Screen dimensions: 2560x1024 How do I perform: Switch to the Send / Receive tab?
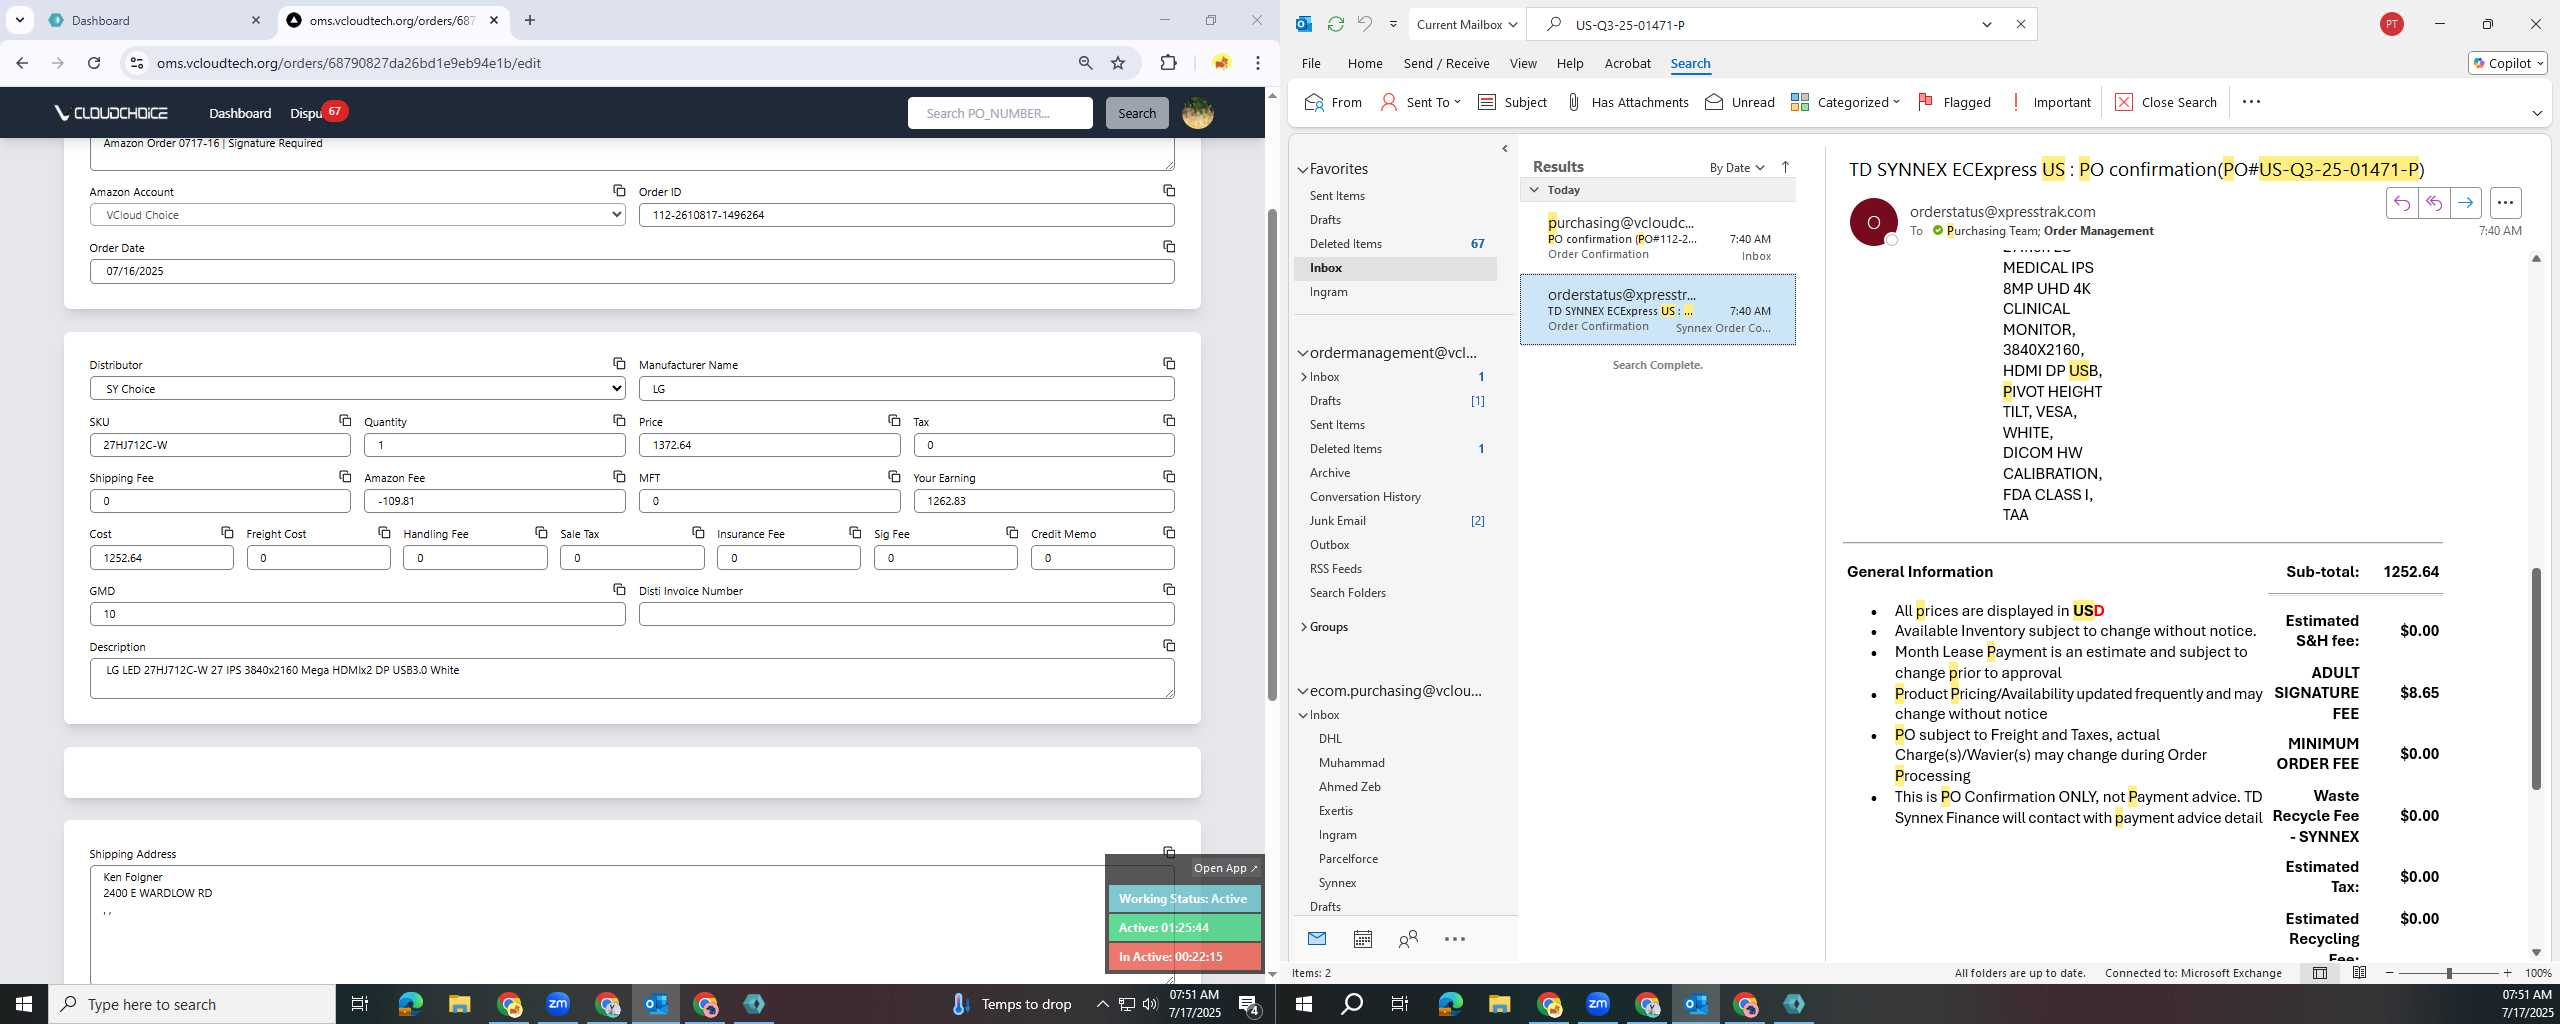click(1446, 63)
